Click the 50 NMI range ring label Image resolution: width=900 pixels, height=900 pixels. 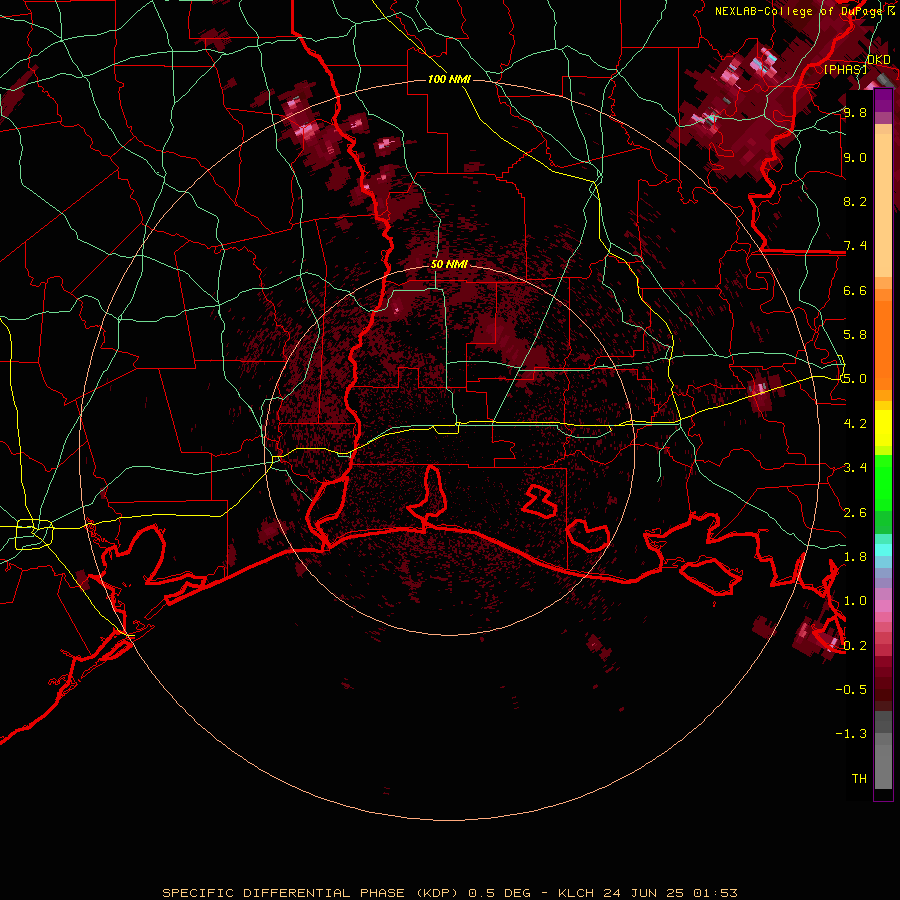[x=449, y=264]
